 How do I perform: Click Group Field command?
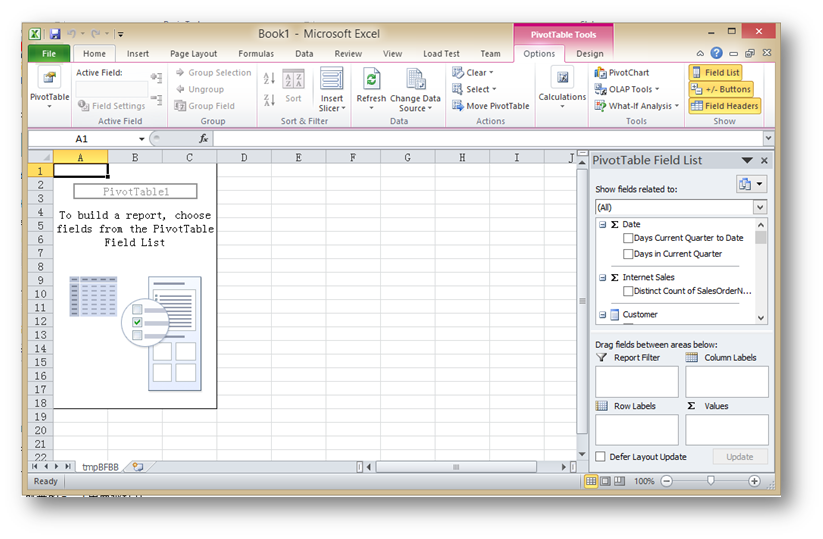[205, 106]
